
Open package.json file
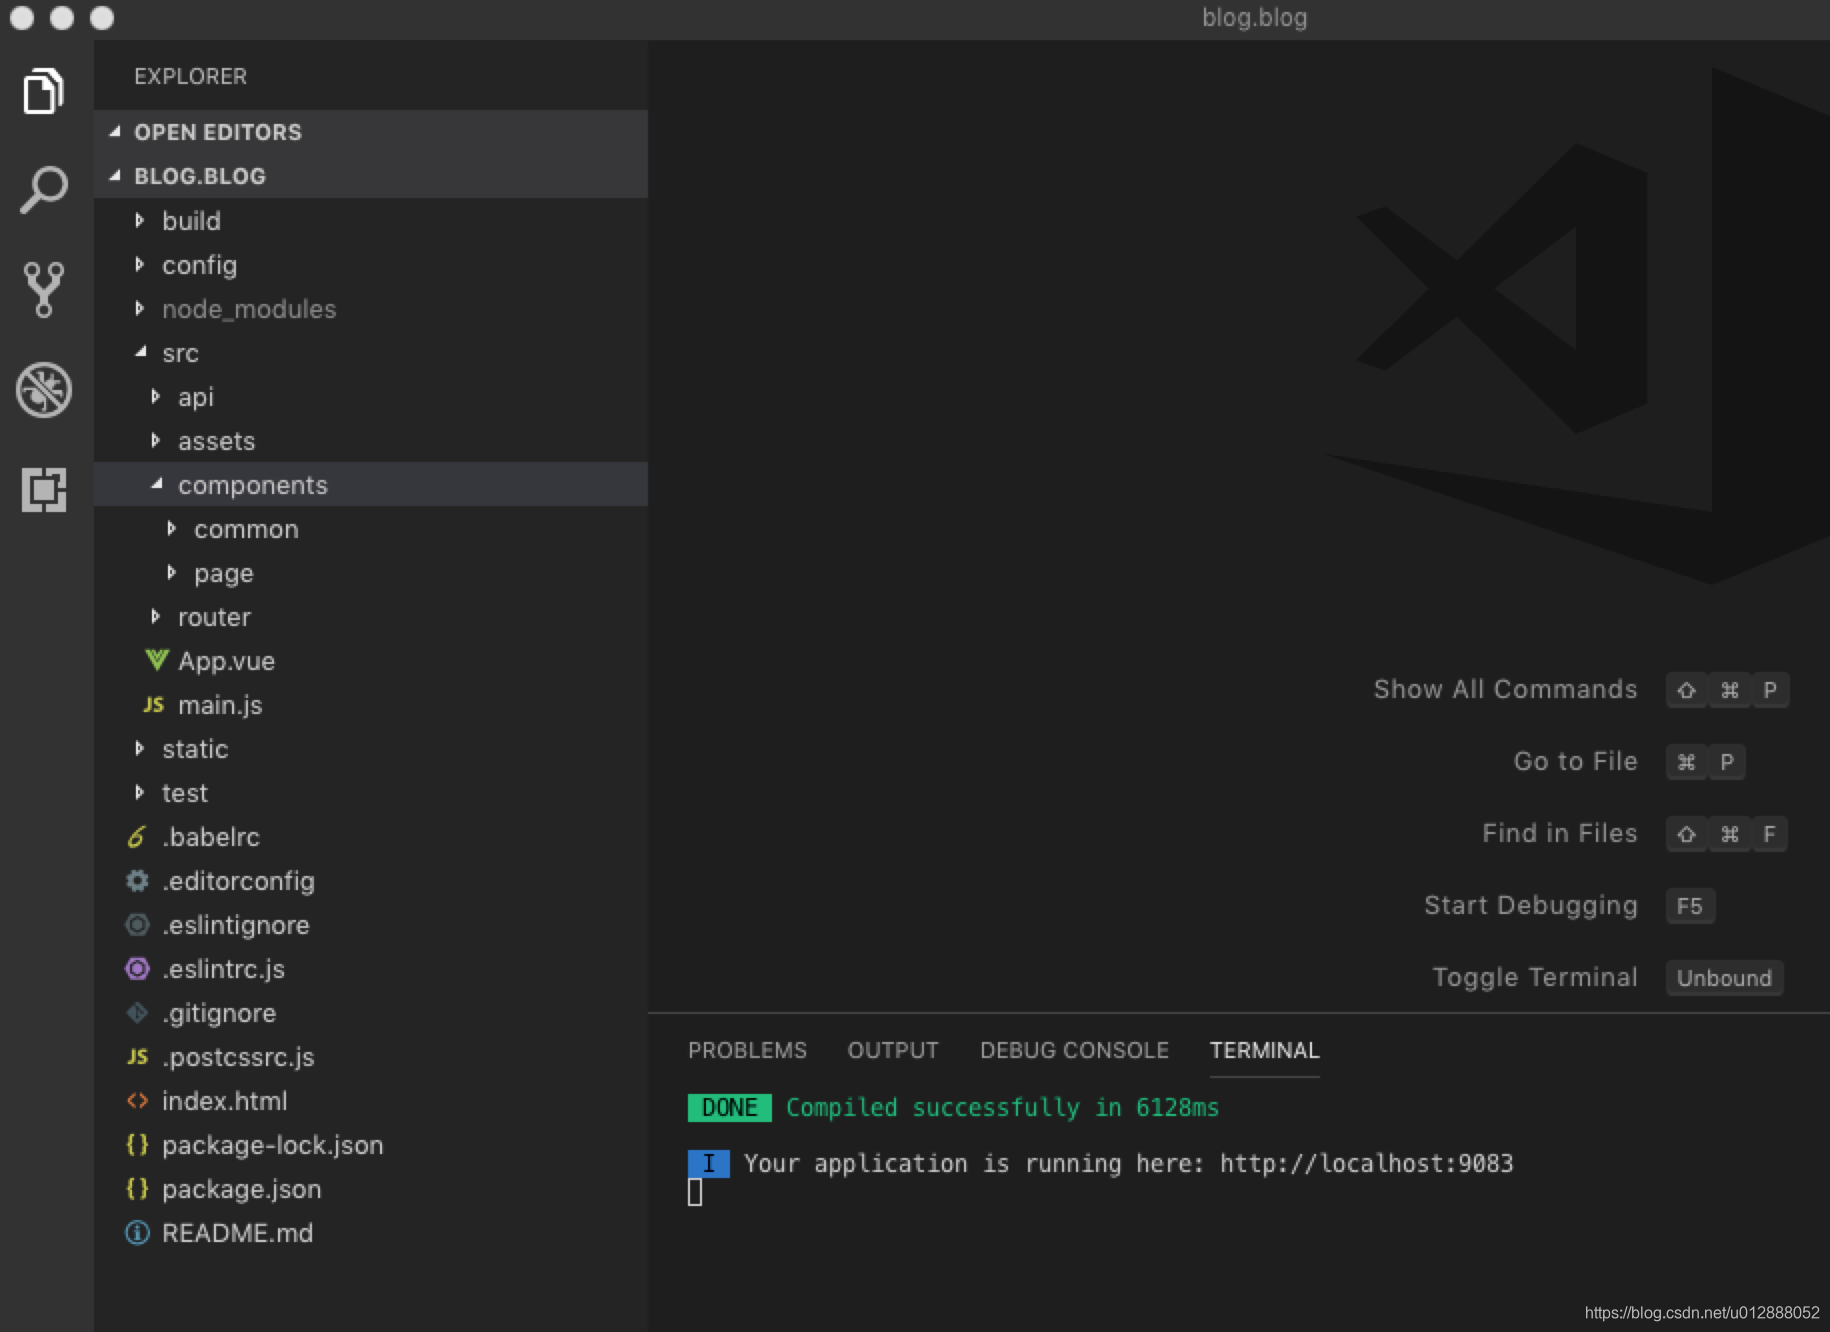tap(371, 1188)
